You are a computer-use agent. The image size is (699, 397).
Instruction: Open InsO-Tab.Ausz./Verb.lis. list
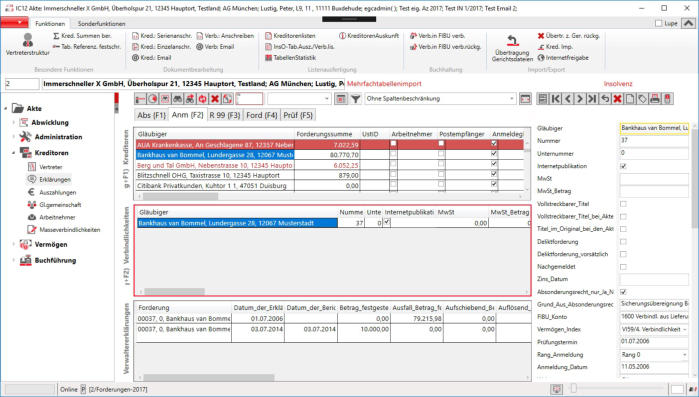point(300,46)
